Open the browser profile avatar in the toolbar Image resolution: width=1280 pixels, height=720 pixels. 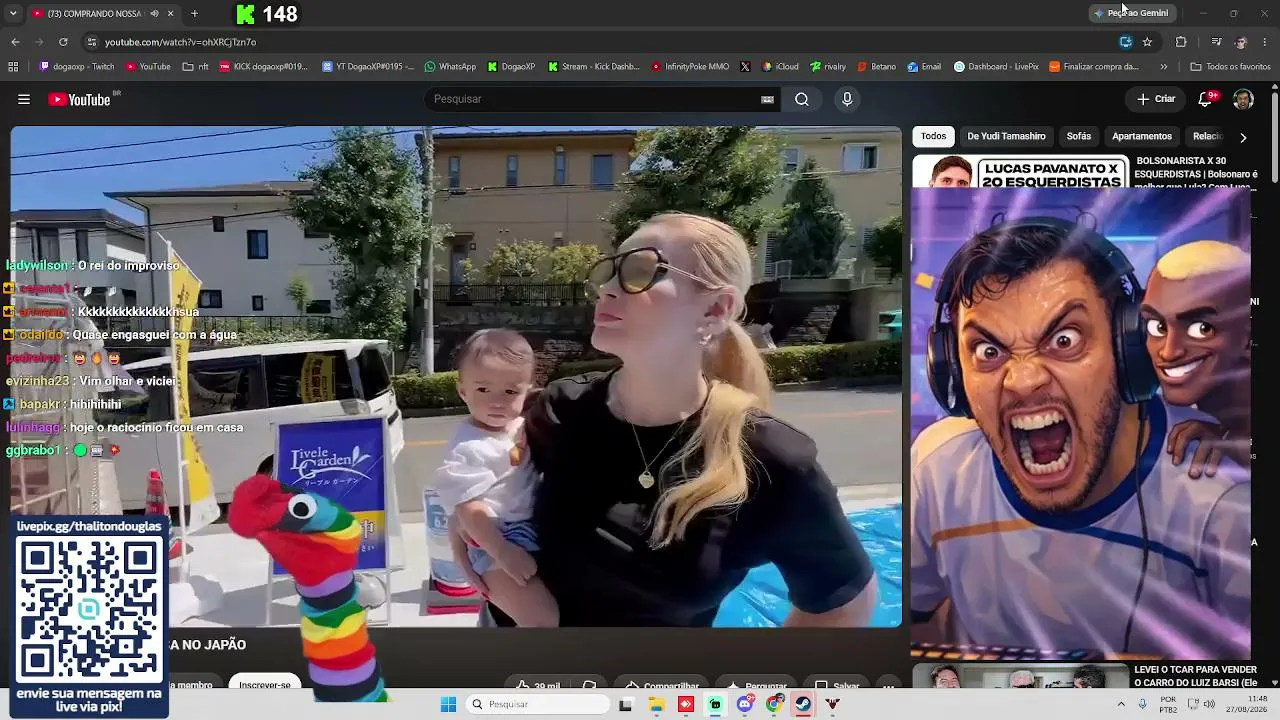click(x=1241, y=42)
